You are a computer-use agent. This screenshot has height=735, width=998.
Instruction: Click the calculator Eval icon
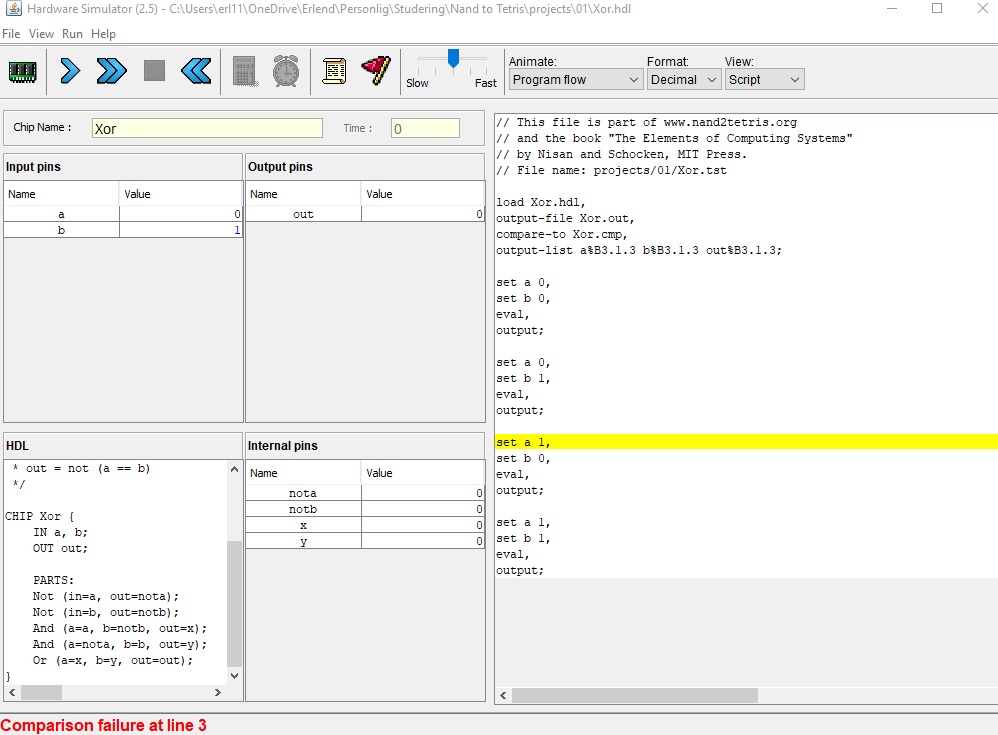pos(245,71)
